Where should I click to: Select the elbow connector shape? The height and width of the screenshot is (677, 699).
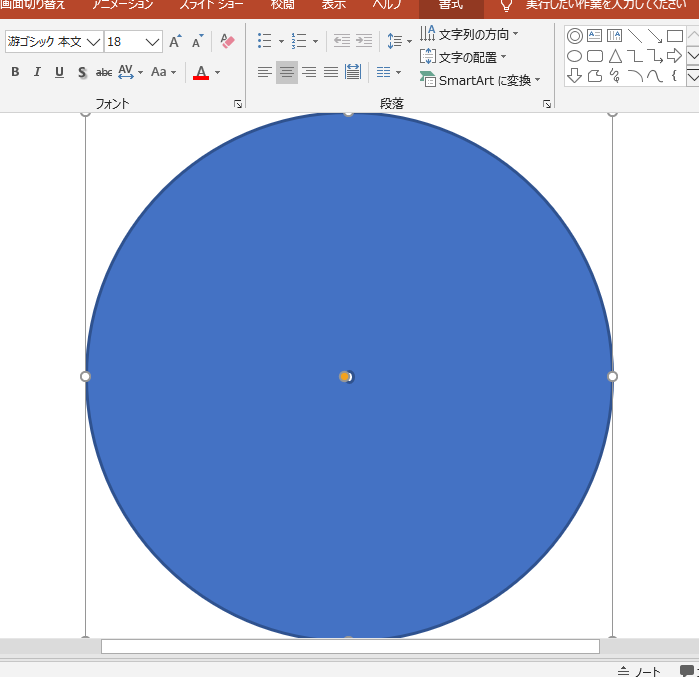point(634,56)
